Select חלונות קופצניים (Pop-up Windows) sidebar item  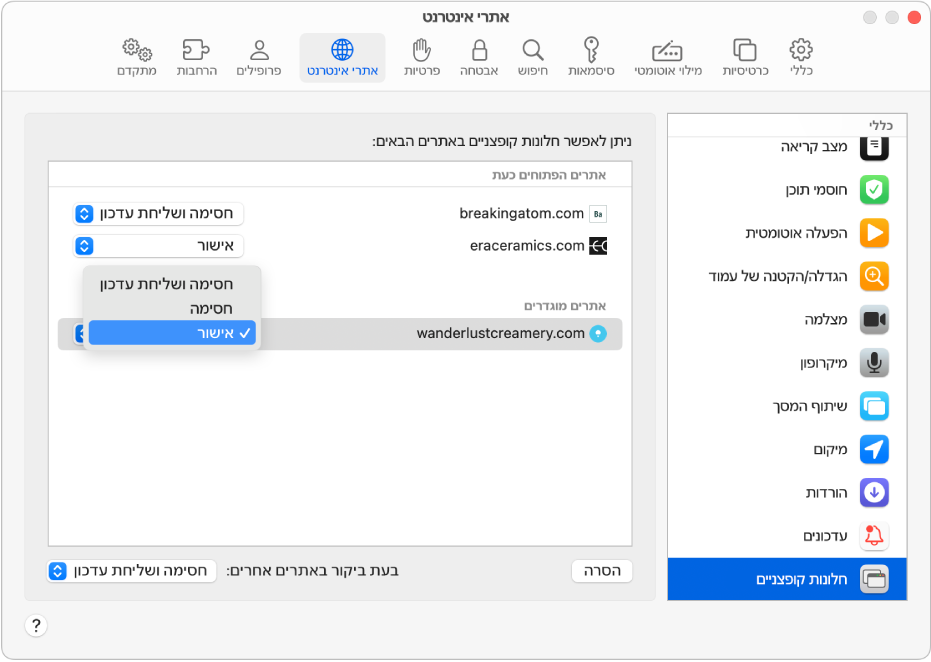tap(787, 579)
